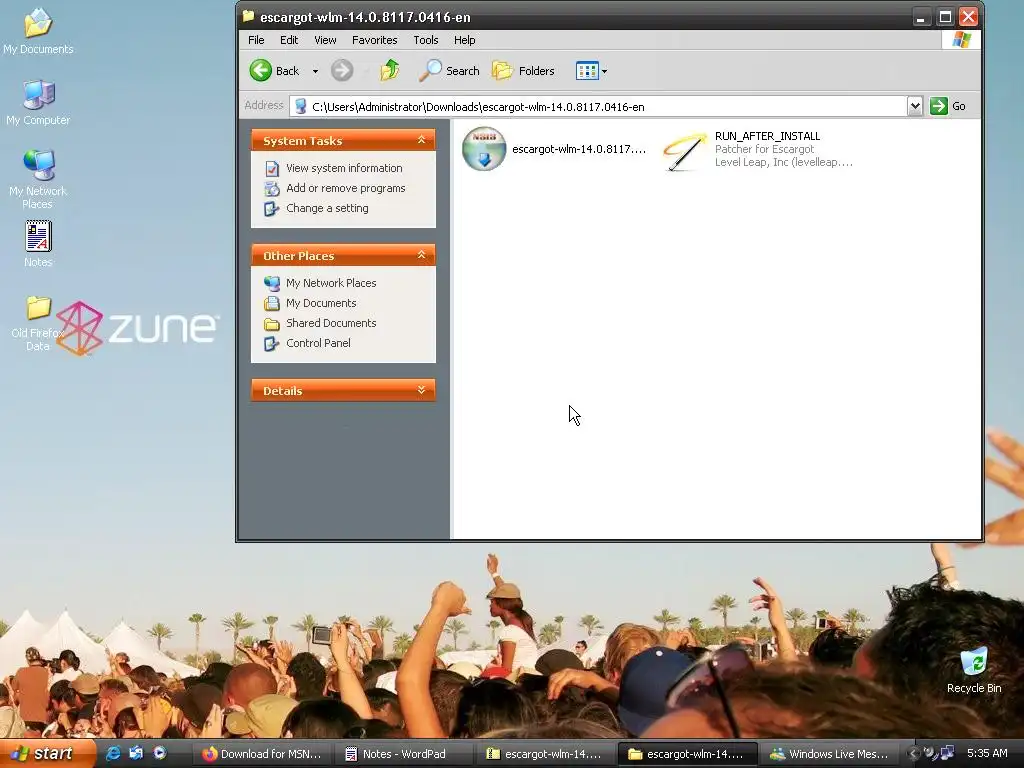Open the Start menu
This screenshot has width=1024, height=768.
46,753
